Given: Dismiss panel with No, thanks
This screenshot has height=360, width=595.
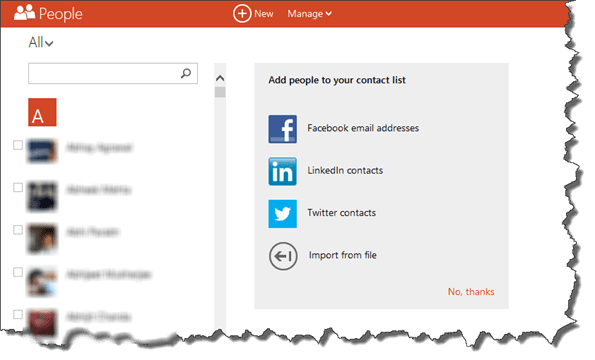Looking at the screenshot, I should (x=471, y=292).
